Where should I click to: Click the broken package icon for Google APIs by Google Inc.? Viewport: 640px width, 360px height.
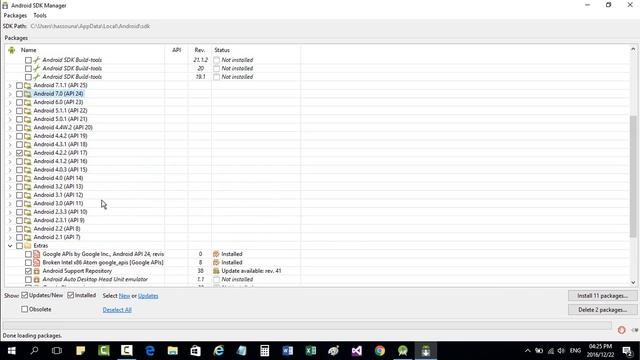37,254
